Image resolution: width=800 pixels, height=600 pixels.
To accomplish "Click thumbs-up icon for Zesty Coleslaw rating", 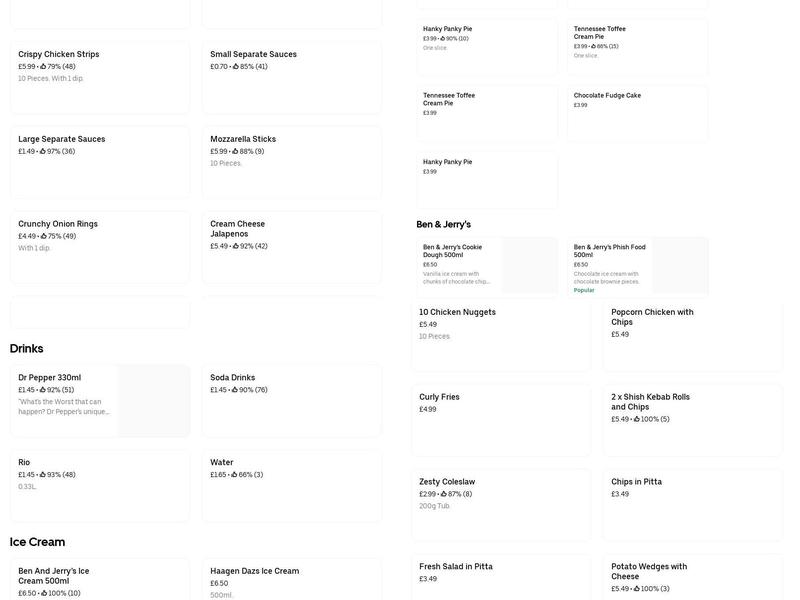I will tap(444, 494).
